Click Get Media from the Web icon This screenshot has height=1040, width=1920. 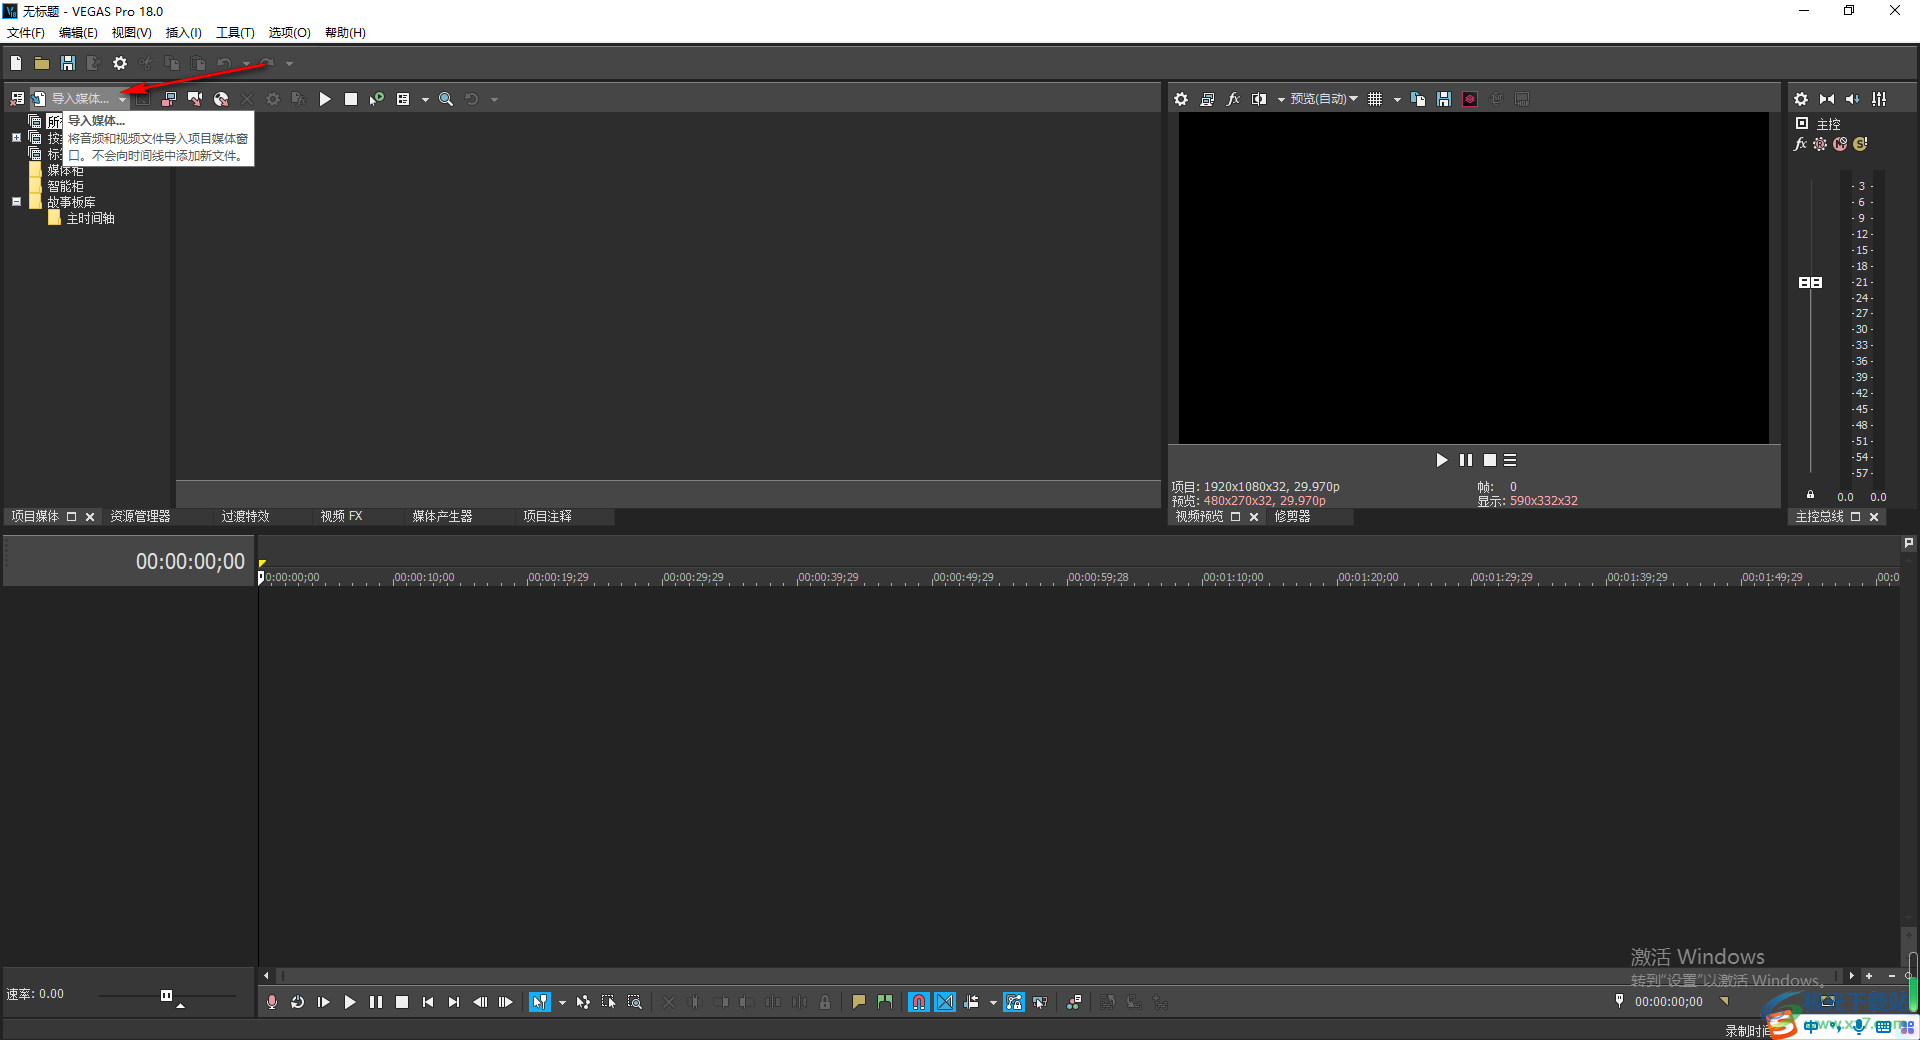(x=221, y=99)
